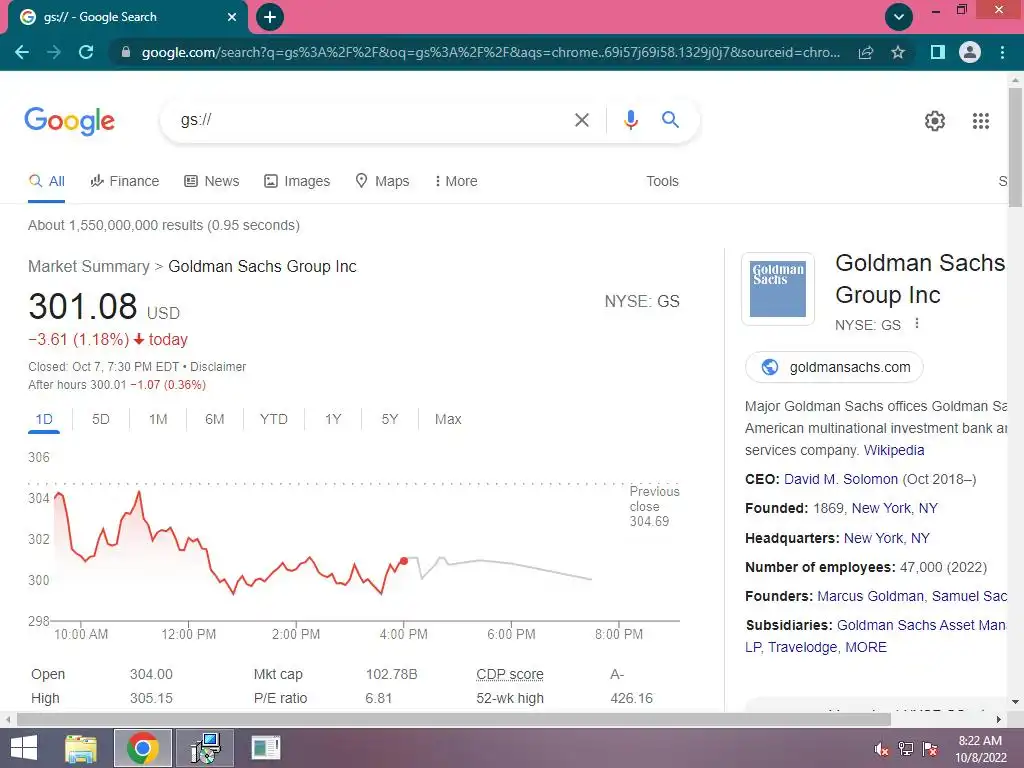Switch to the Maps tab
Image resolution: width=1024 pixels, height=768 pixels.
[382, 182]
